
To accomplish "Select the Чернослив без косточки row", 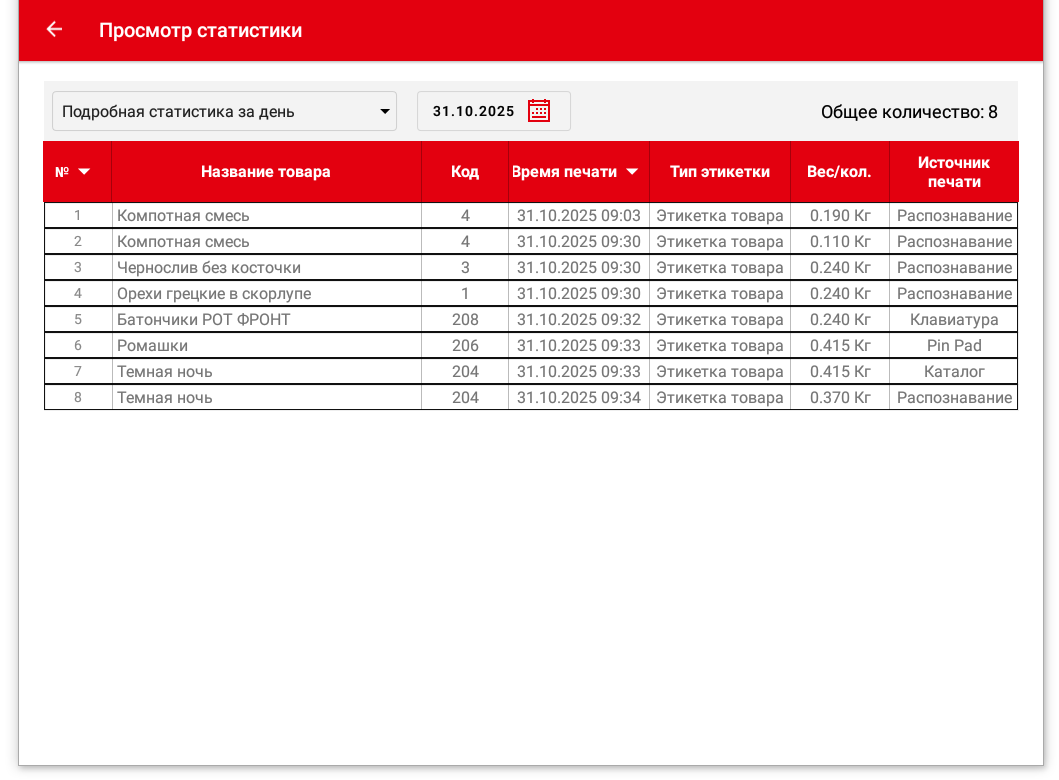I will point(209,268).
